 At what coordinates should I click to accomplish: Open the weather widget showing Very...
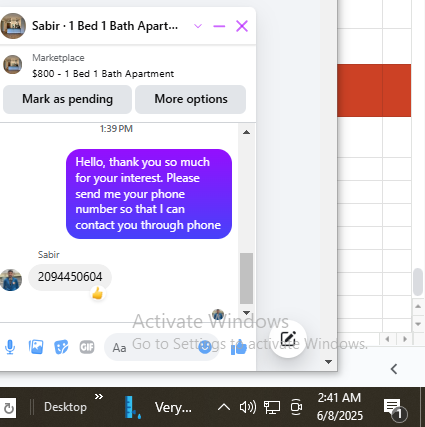(x=159, y=407)
